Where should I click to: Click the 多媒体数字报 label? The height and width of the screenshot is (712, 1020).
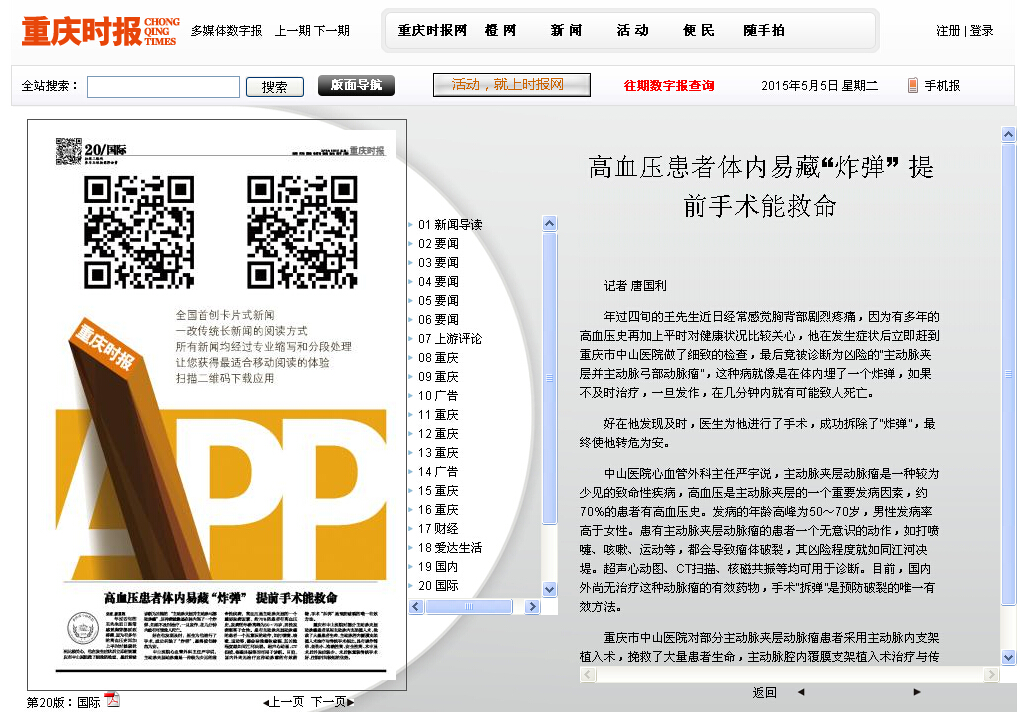tap(226, 31)
